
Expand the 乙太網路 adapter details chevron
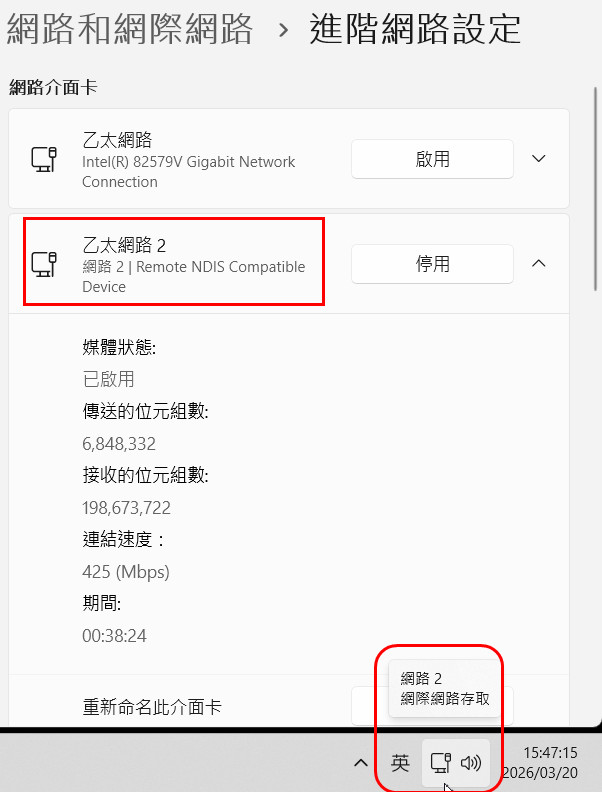tap(539, 158)
